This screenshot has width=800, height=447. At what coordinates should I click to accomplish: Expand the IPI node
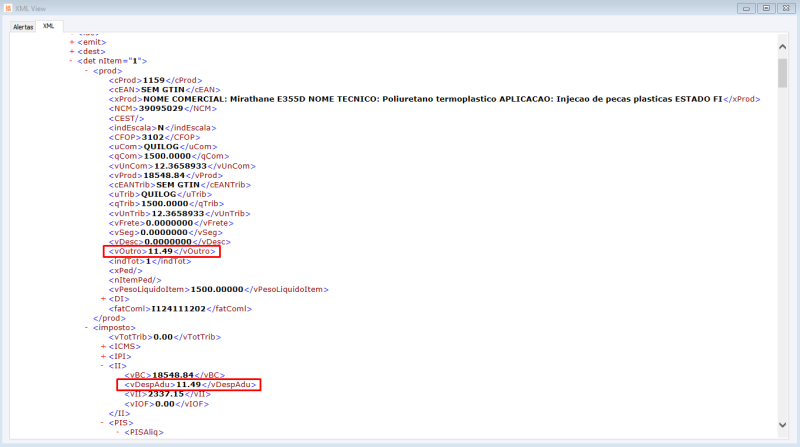[x=103, y=356]
